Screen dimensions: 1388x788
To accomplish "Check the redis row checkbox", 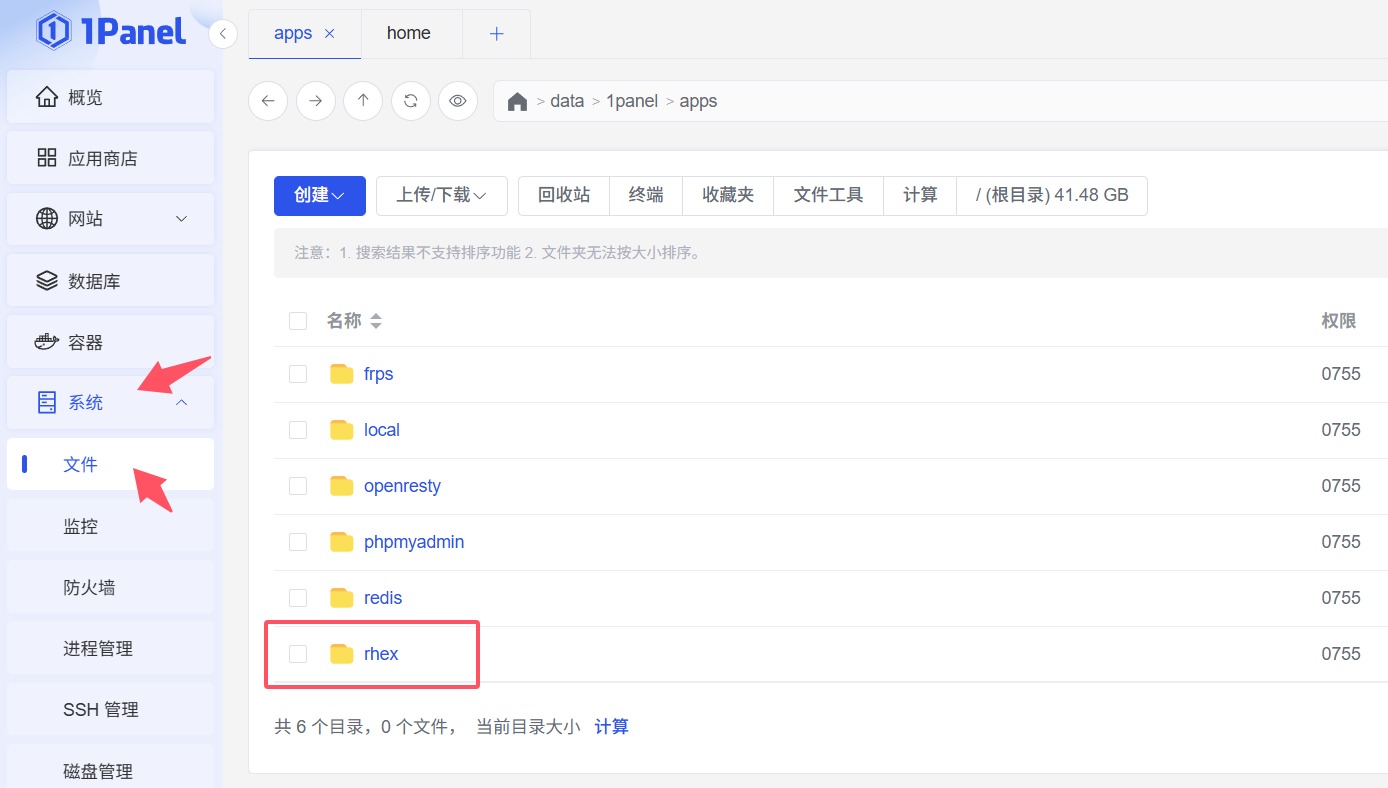I will [x=298, y=598].
